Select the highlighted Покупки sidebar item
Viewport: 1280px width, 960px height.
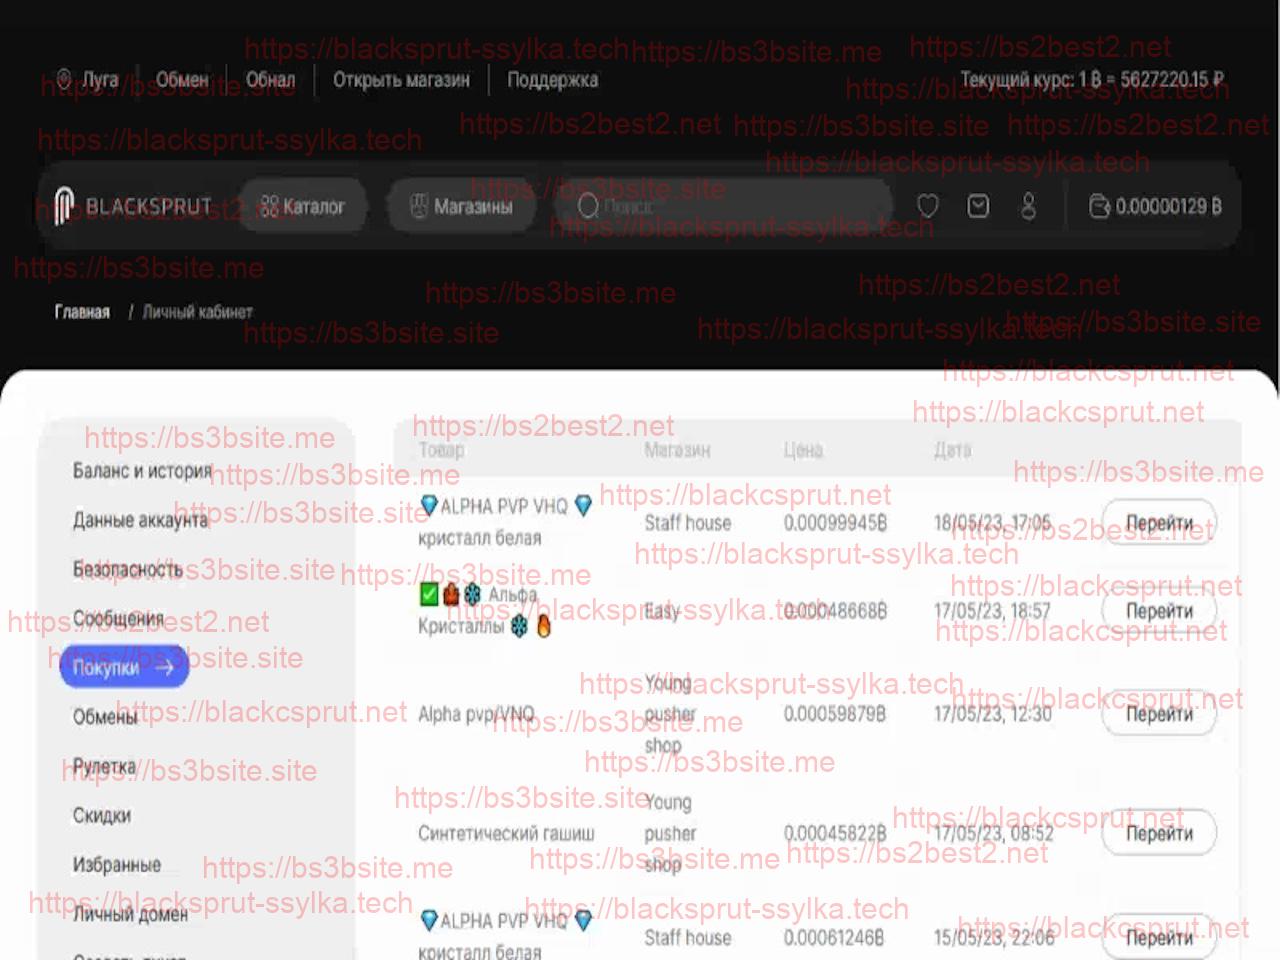pyautogui.click(x=124, y=667)
